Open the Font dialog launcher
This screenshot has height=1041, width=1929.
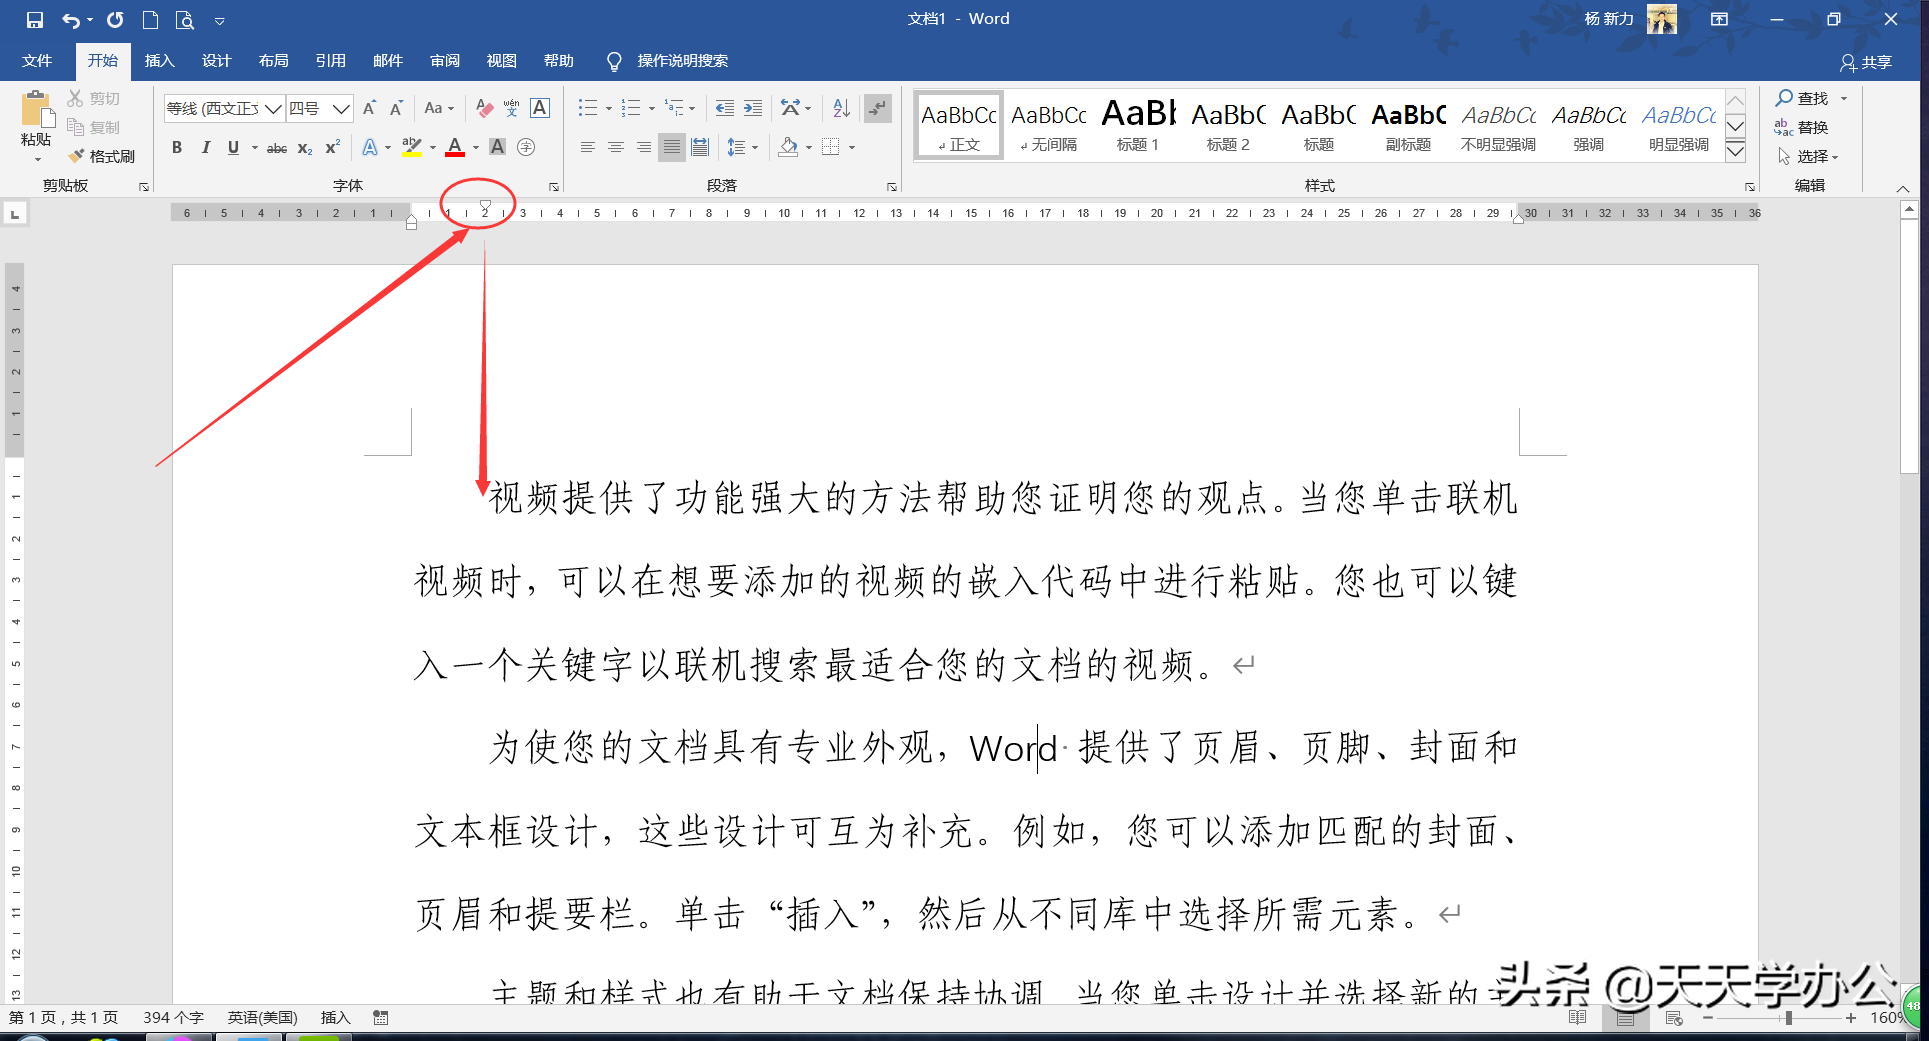point(554,187)
